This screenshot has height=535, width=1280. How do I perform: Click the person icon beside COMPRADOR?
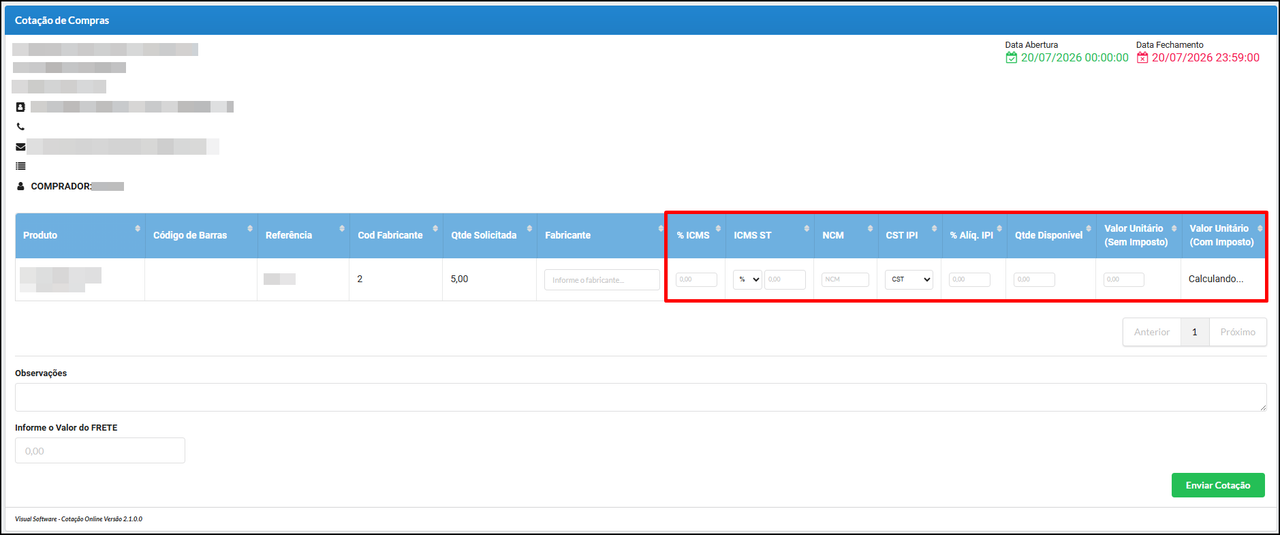20,186
